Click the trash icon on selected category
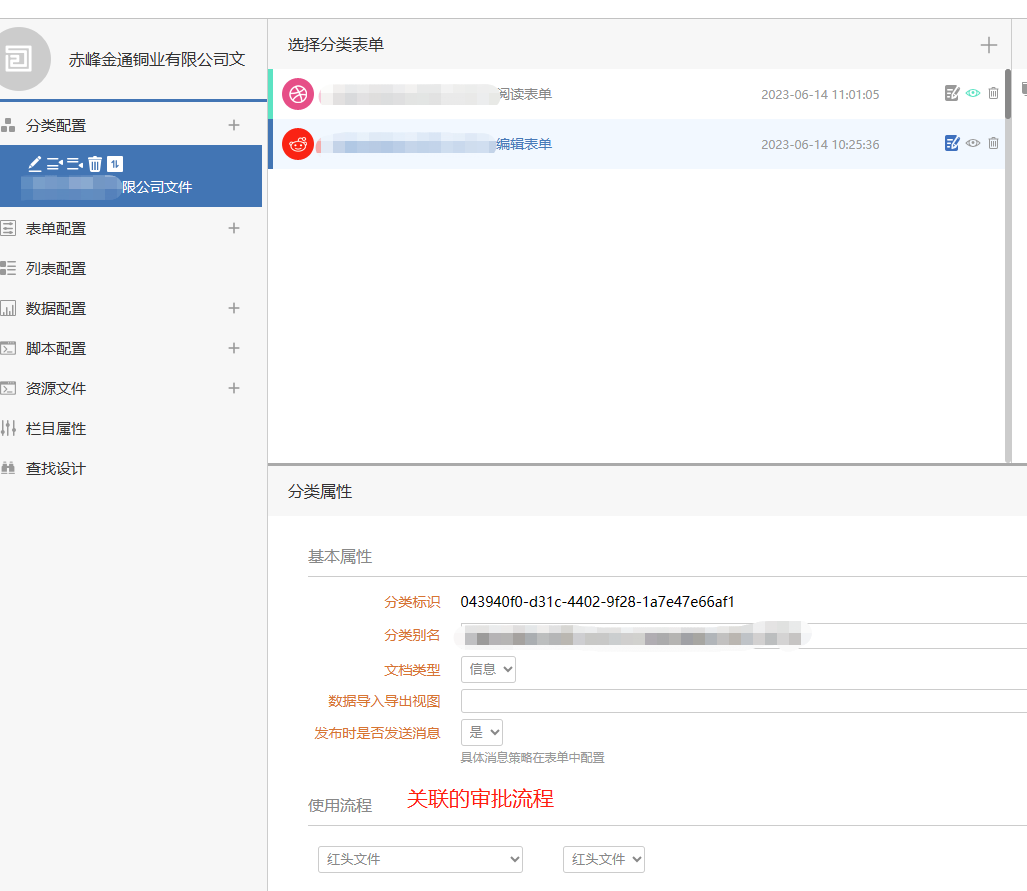 [x=95, y=164]
